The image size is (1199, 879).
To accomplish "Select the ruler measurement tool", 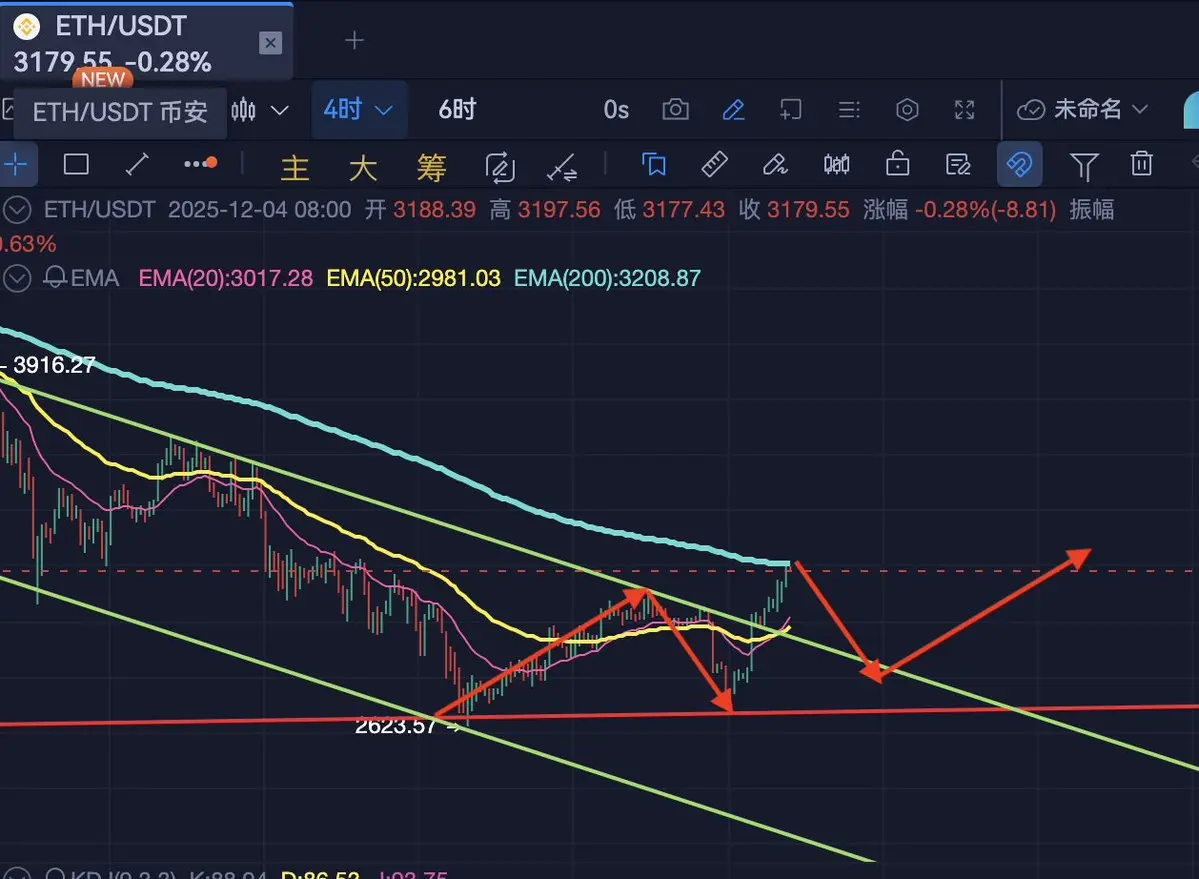I will pyautogui.click(x=714, y=164).
